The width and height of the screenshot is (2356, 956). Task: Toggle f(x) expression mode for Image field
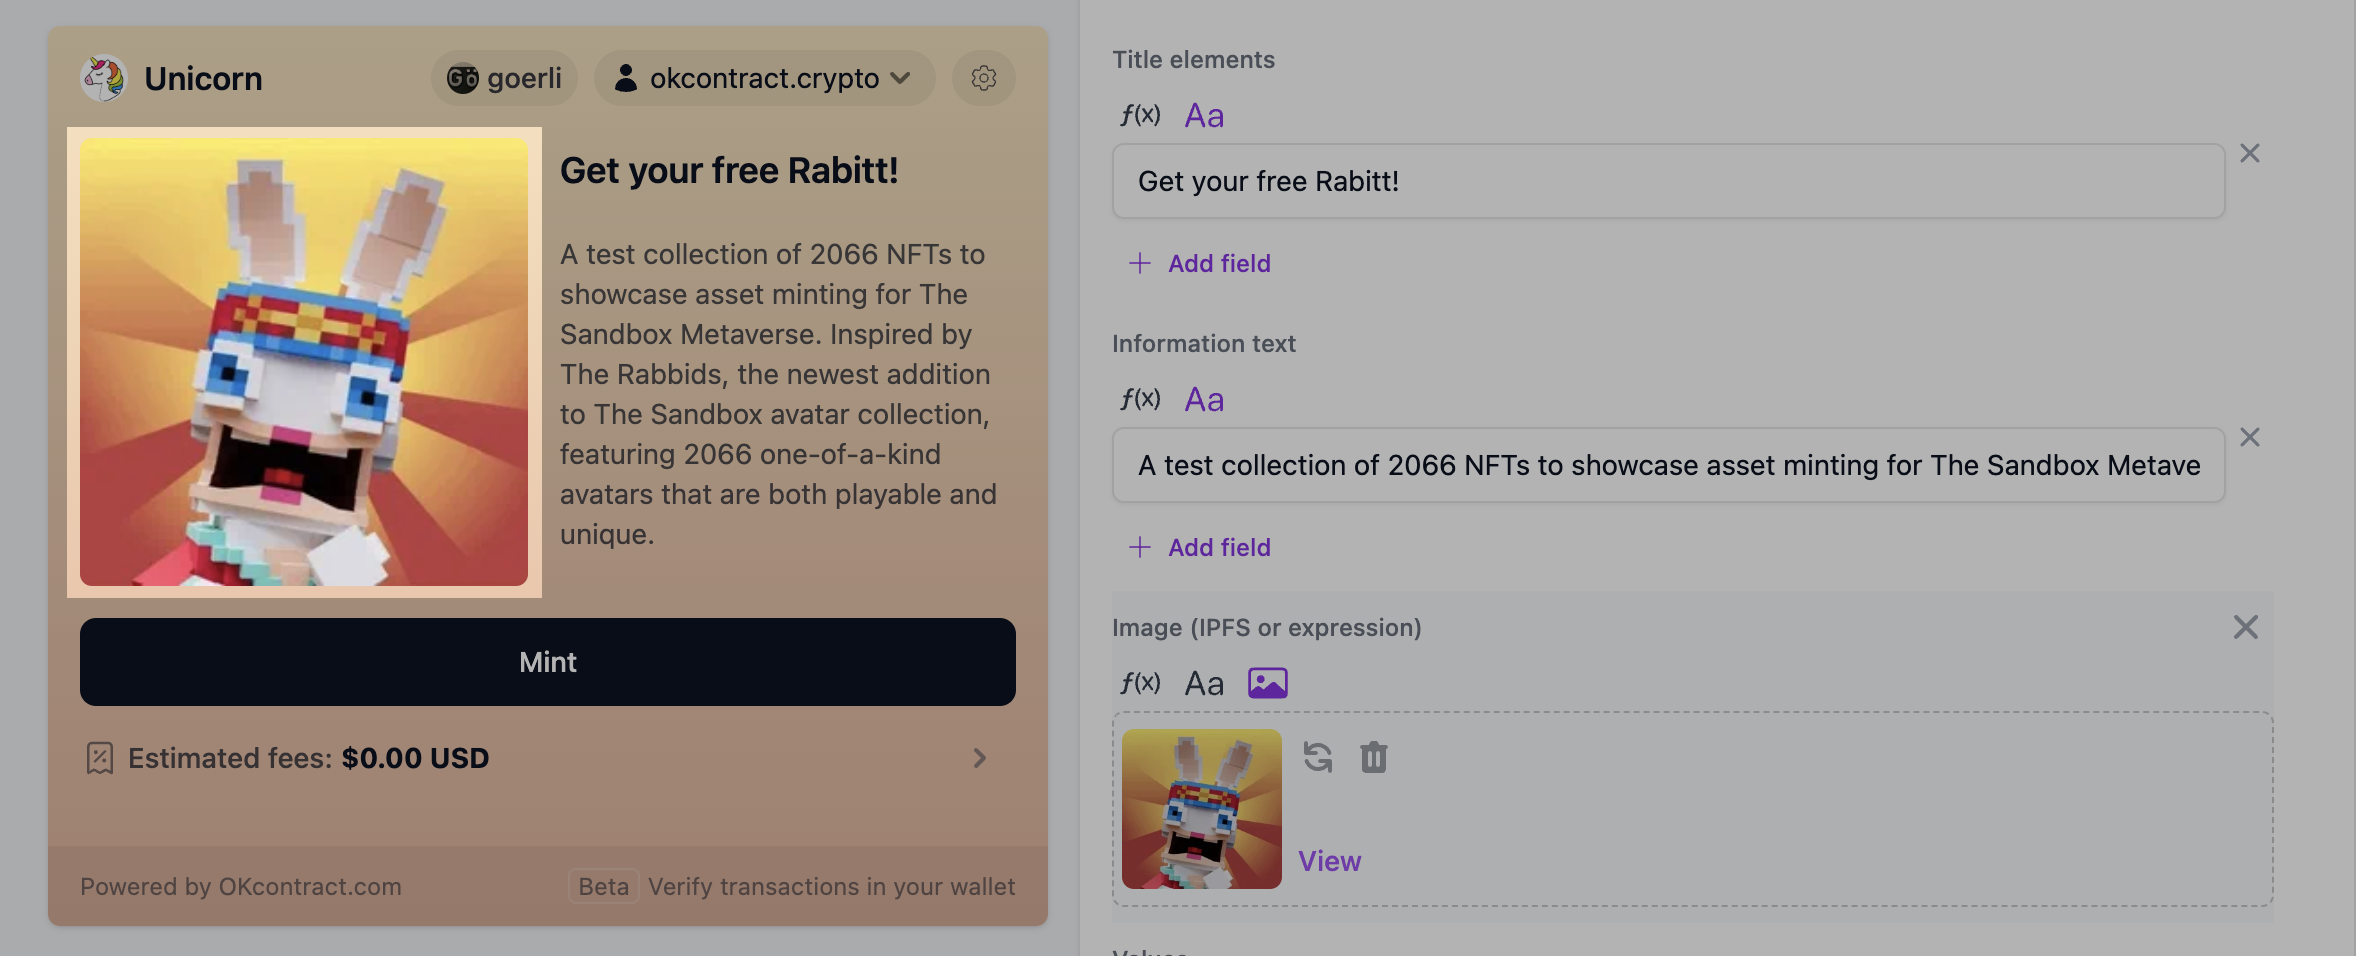click(1141, 681)
